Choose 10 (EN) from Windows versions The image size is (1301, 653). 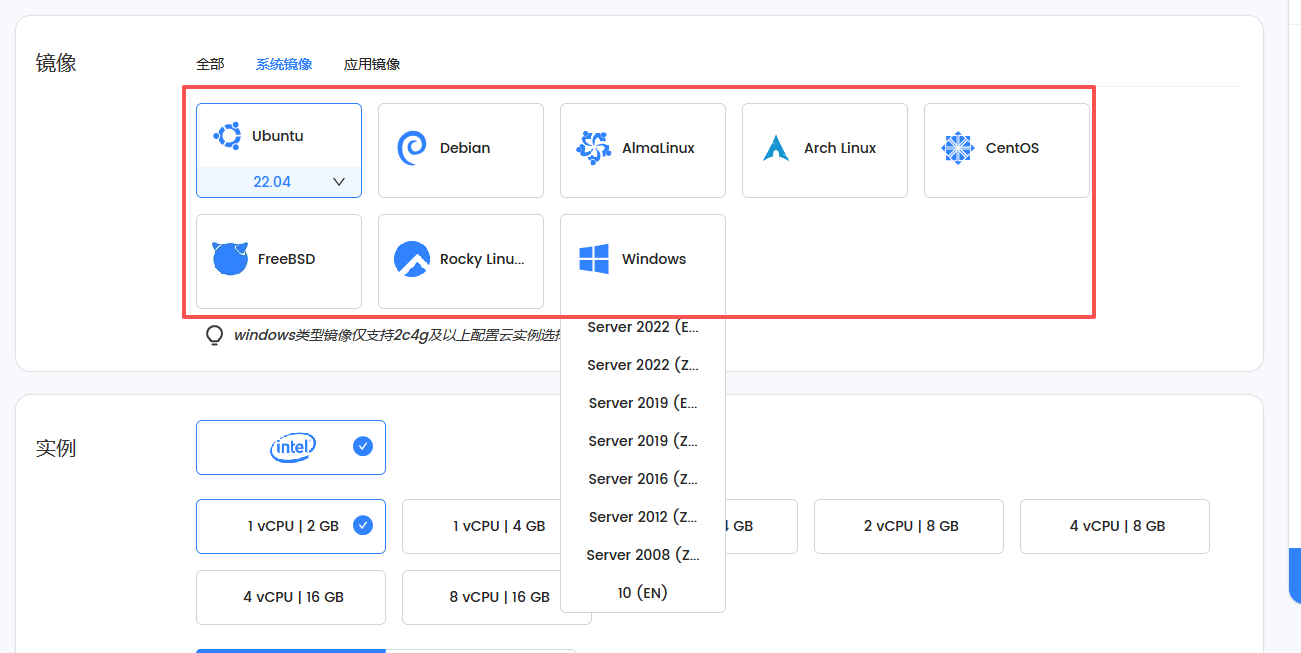pos(643,592)
